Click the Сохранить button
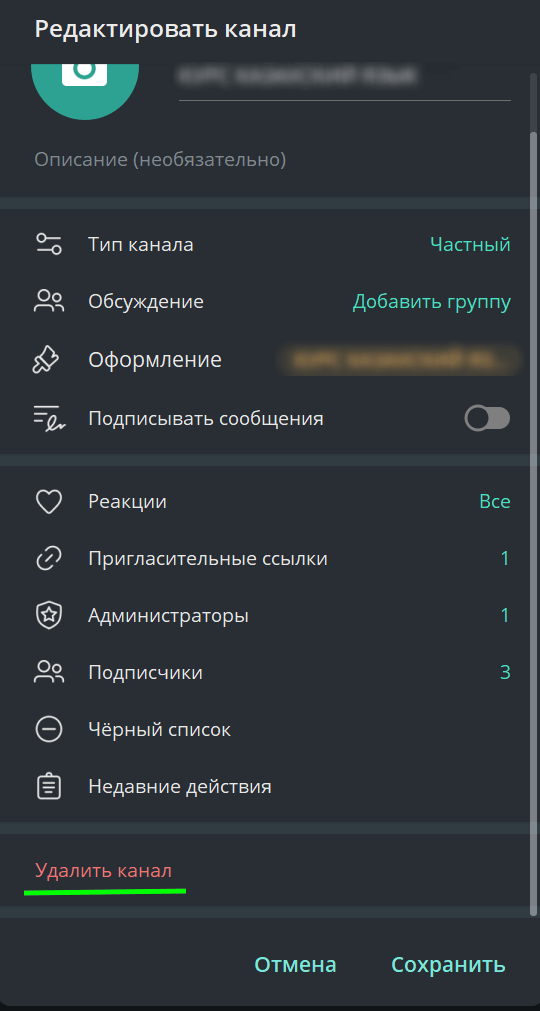The height and width of the screenshot is (1011, 540). 448,965
